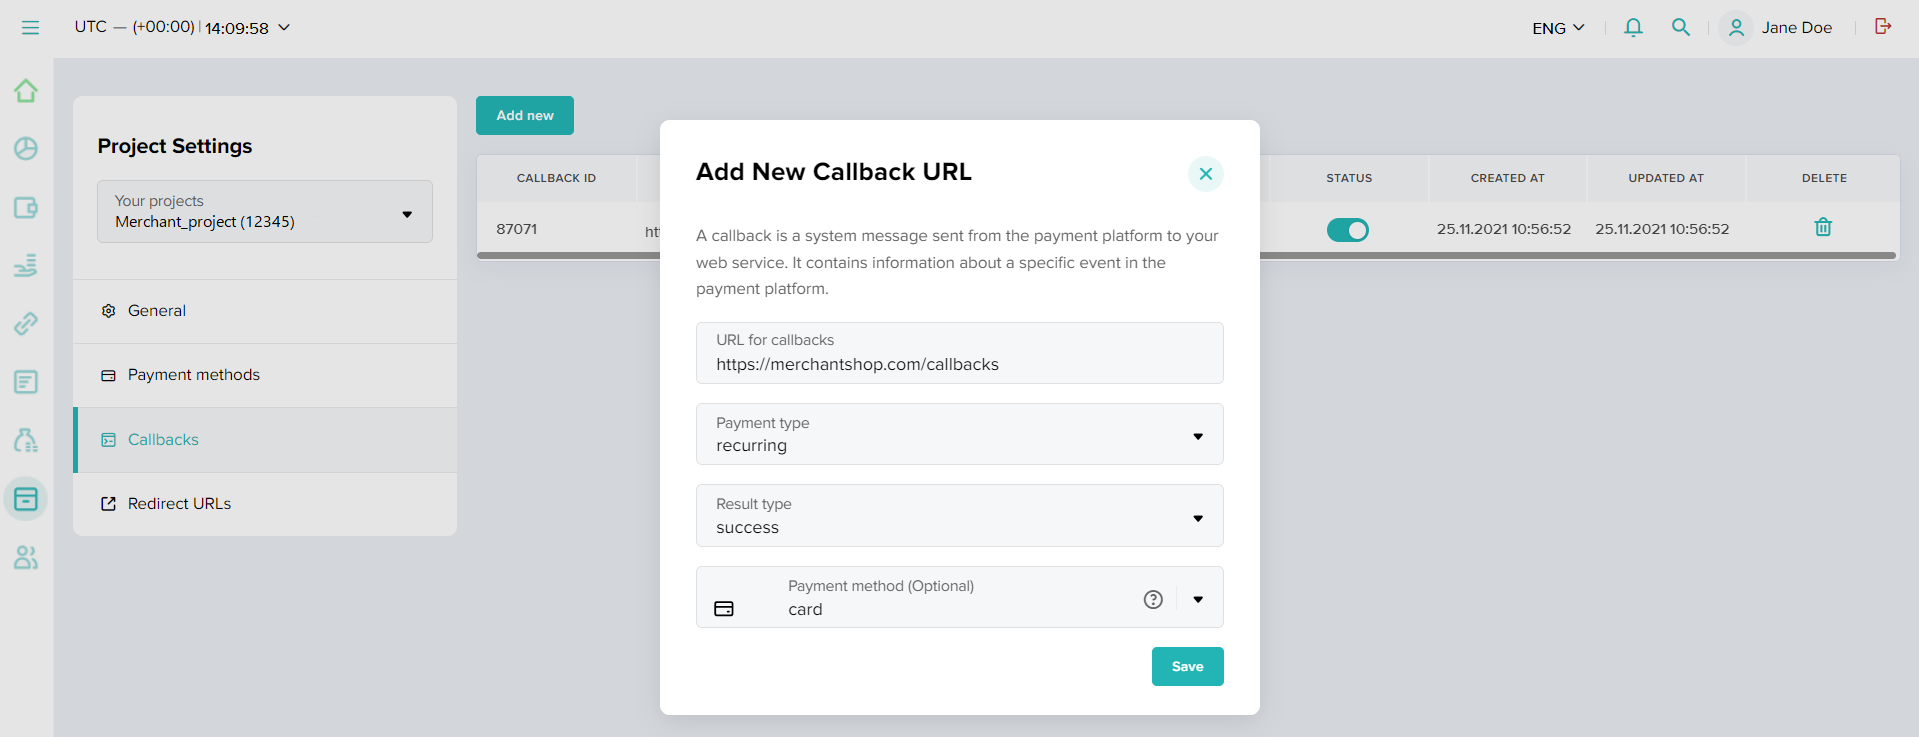The height and width of the screenshot is (737, 1919).
Task: Save the new callback URL
Action: point(1187,667)
